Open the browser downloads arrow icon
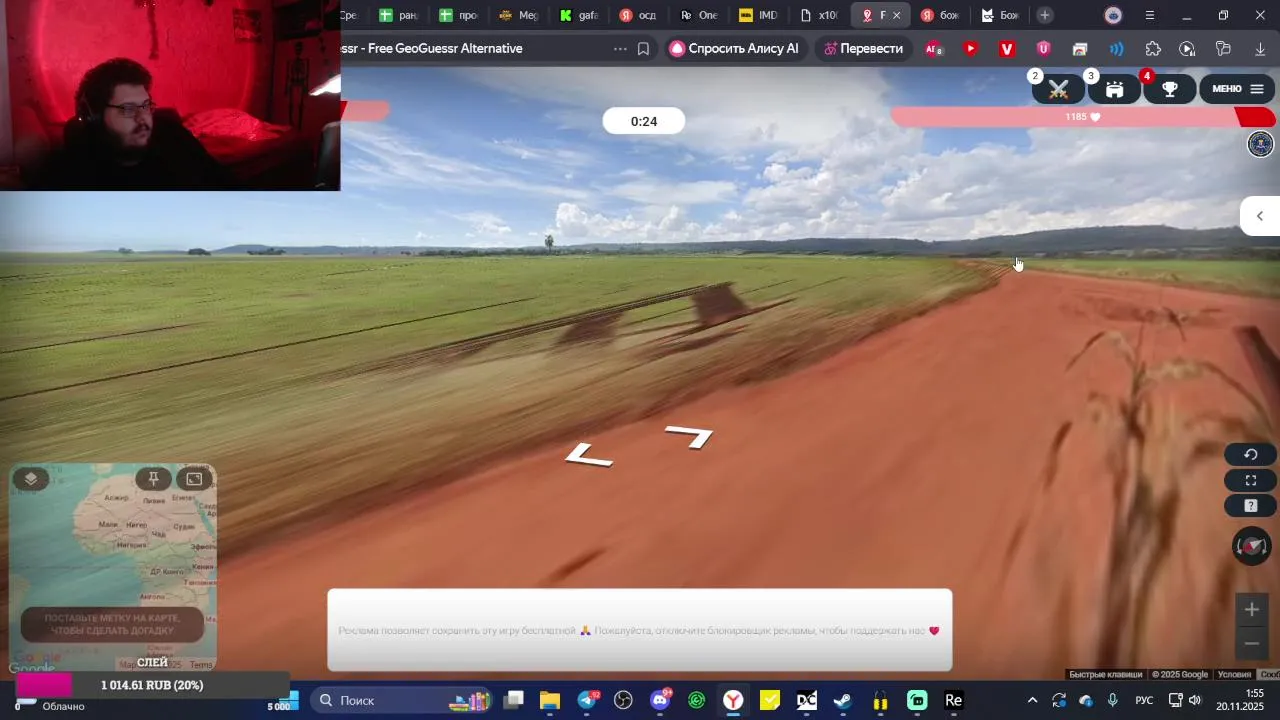Screen dimensions: 1280x720 click(1260, 48)
